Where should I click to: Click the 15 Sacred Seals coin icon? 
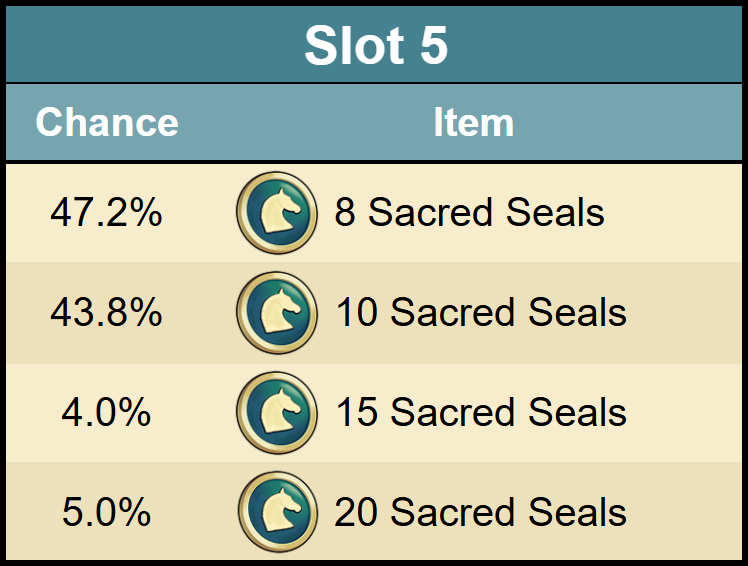coord(277,413)
